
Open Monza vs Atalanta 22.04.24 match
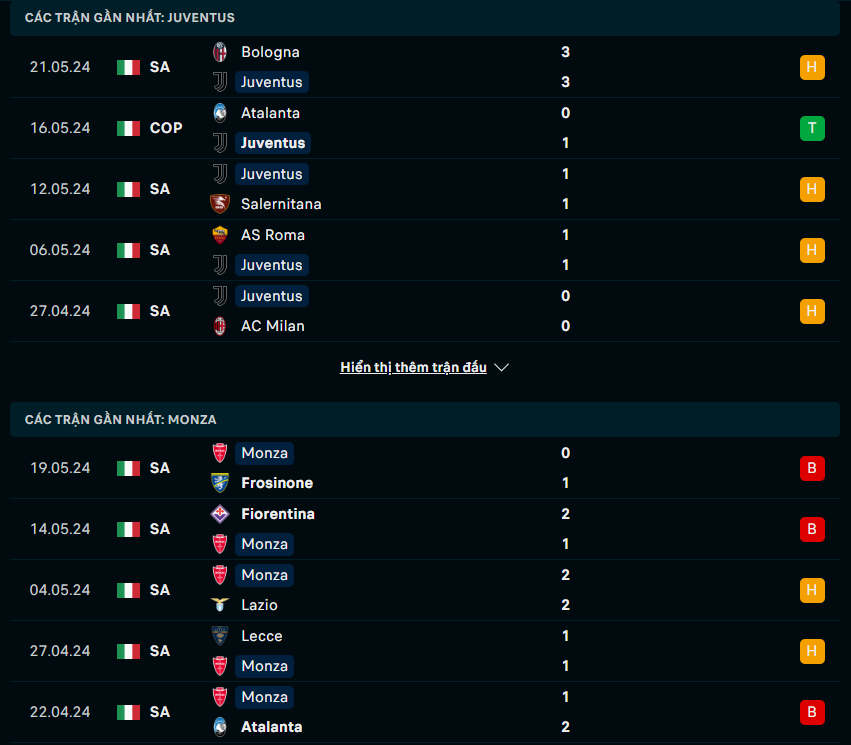[425, 712]
